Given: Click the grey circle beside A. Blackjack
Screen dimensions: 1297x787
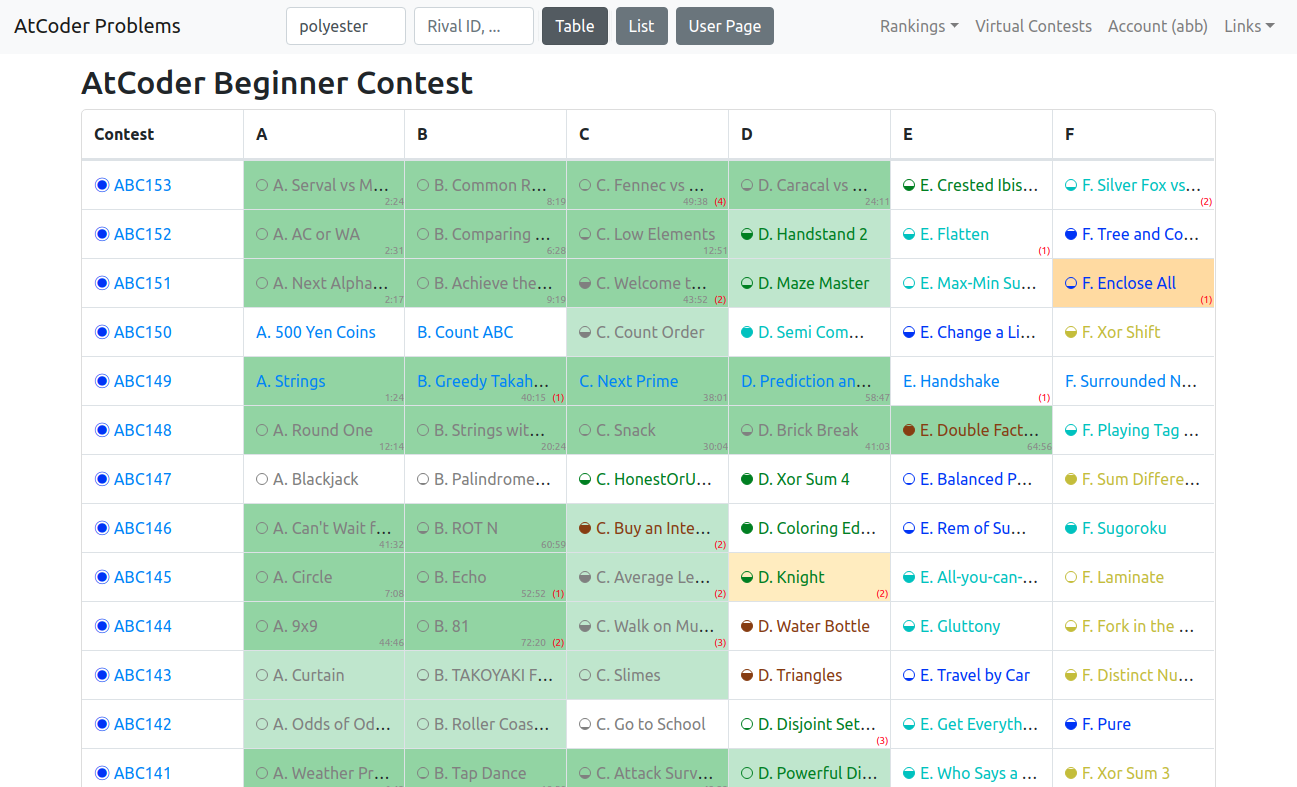Looking at the screenshot, I should (262, 479).
